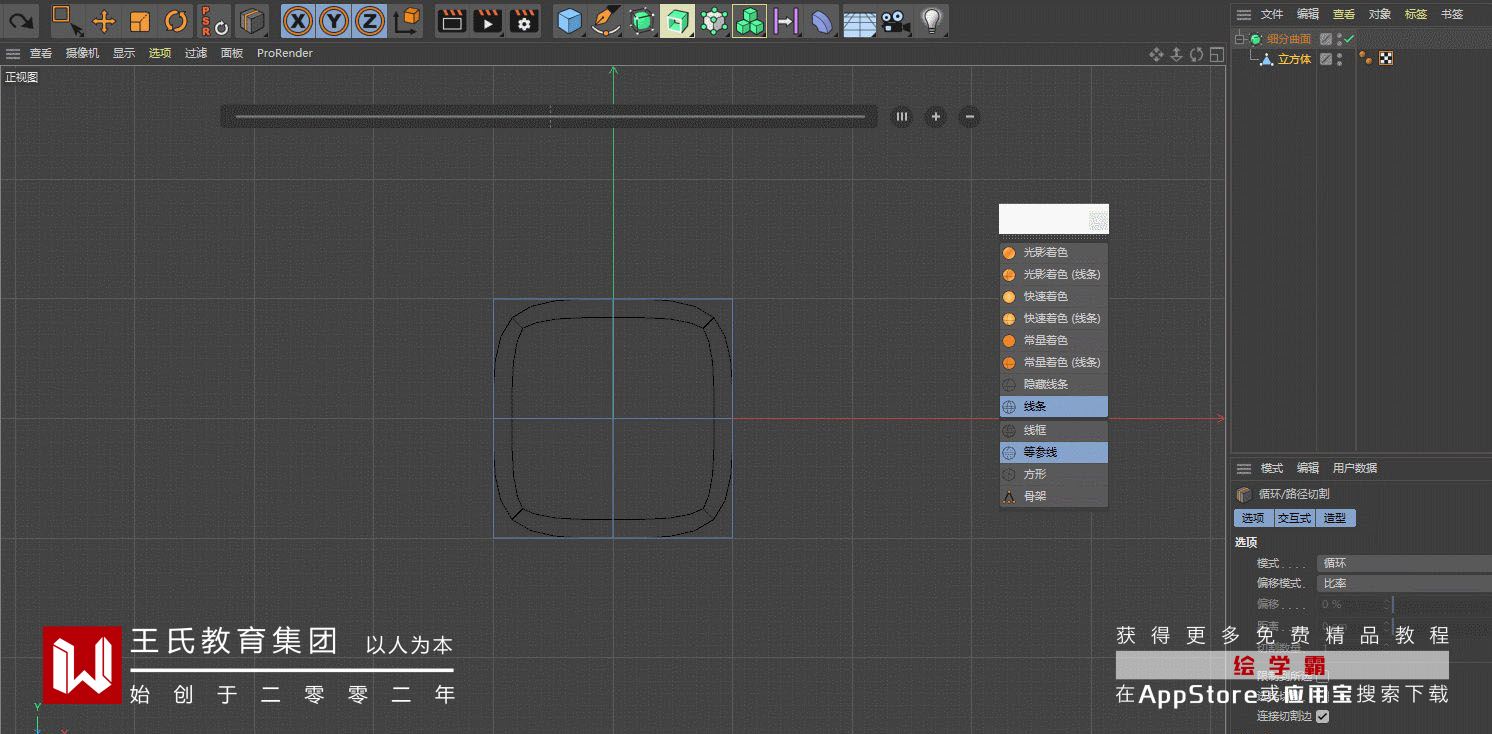Viewport: 1492px width, 734px height.
Task: Click the camera object icon
Action: (895, 21)
